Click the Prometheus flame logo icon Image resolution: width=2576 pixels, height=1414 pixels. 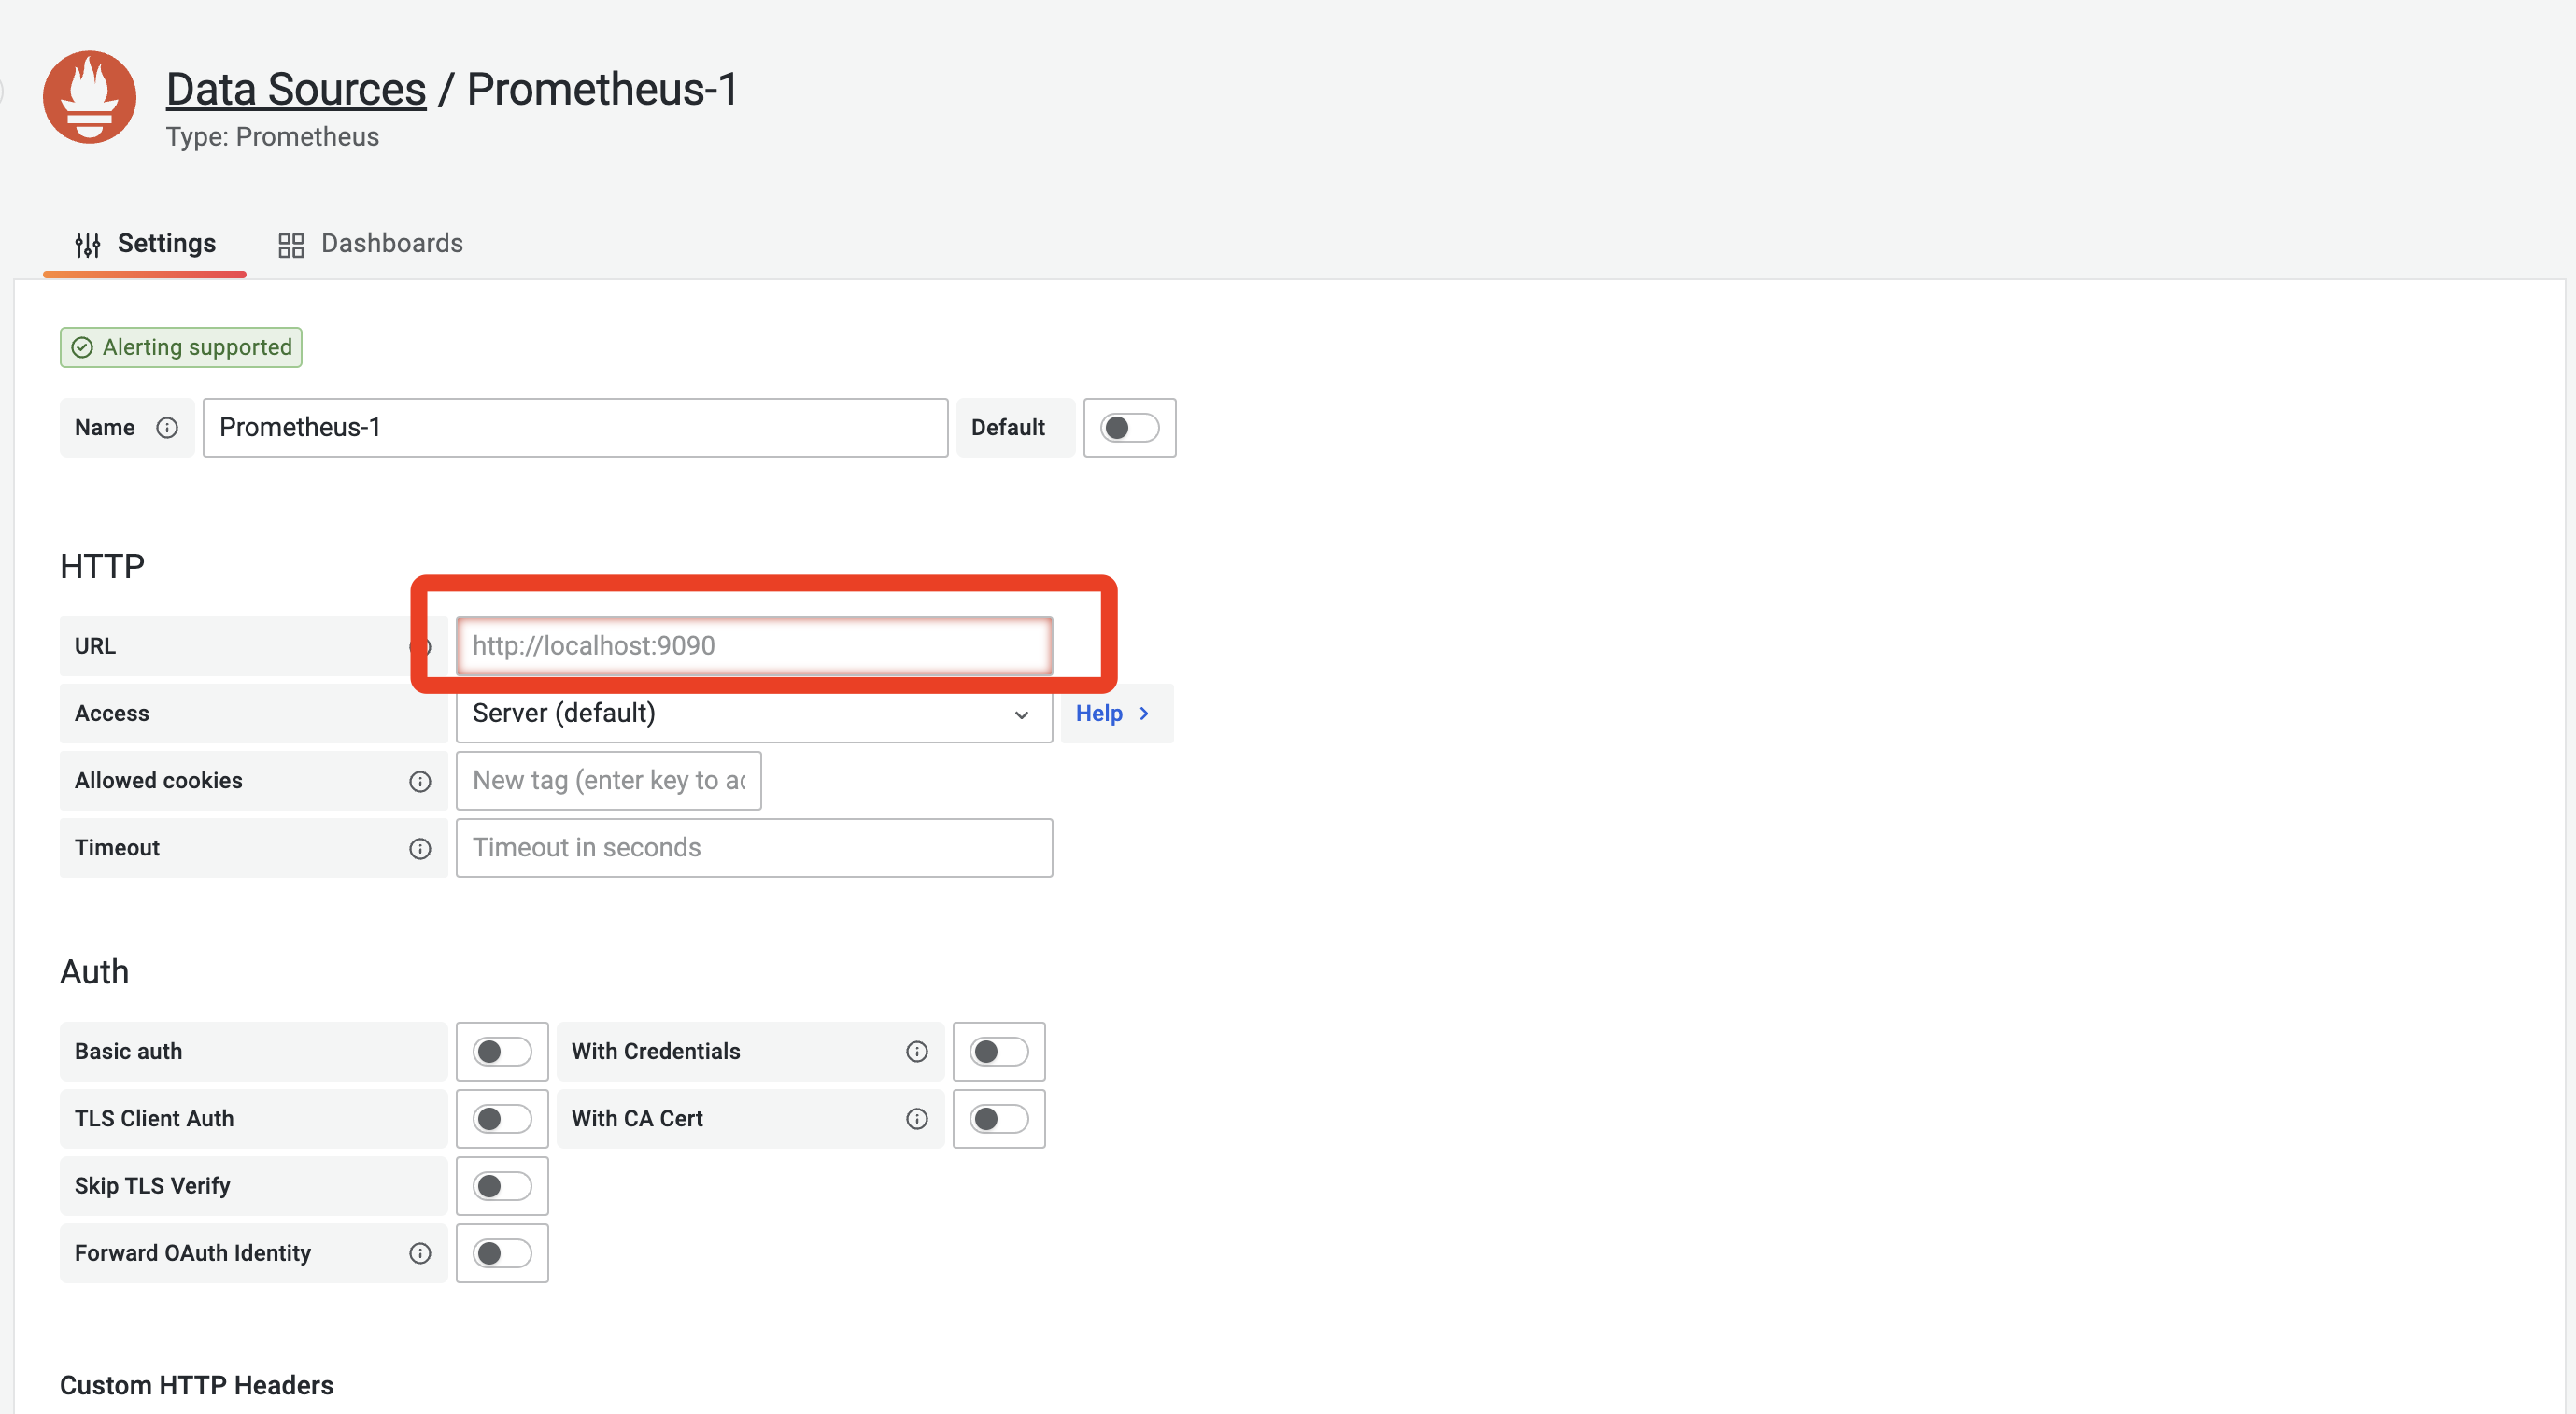pyautogui.click(x=90, y=98)
